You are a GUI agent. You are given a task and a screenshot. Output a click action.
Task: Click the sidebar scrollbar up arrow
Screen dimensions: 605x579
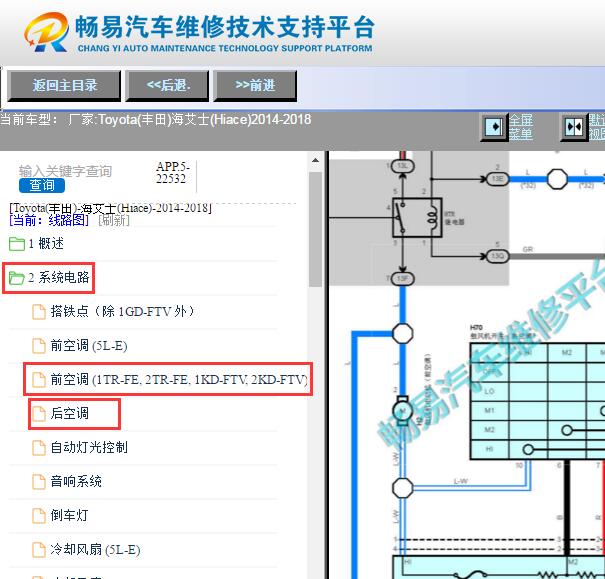315,160
